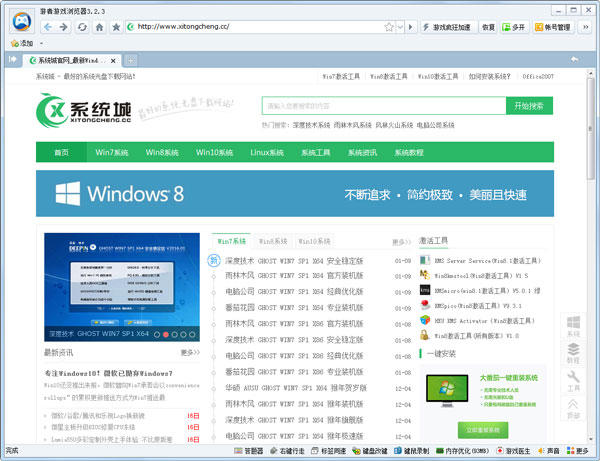Activate 游戏疯狂加速 lightning button
The height and width of the screenshot is (461, 600).
[447, 27]
